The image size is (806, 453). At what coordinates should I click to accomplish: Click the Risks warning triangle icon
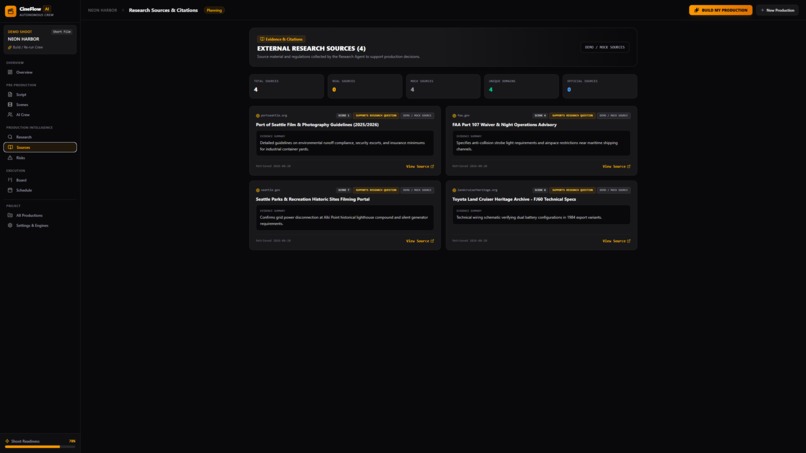10,158
